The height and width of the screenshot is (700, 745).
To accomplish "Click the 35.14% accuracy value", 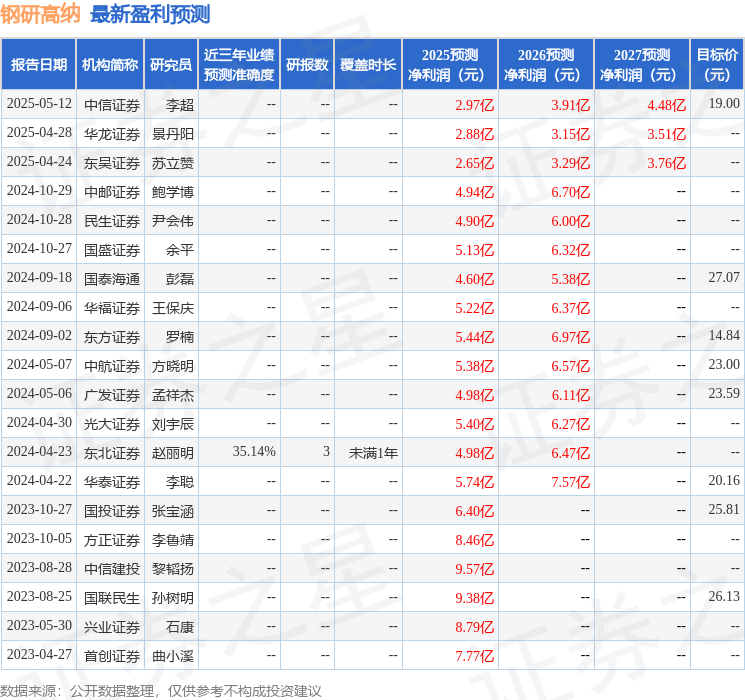I will pyautogui.click(x=254, y=451).
